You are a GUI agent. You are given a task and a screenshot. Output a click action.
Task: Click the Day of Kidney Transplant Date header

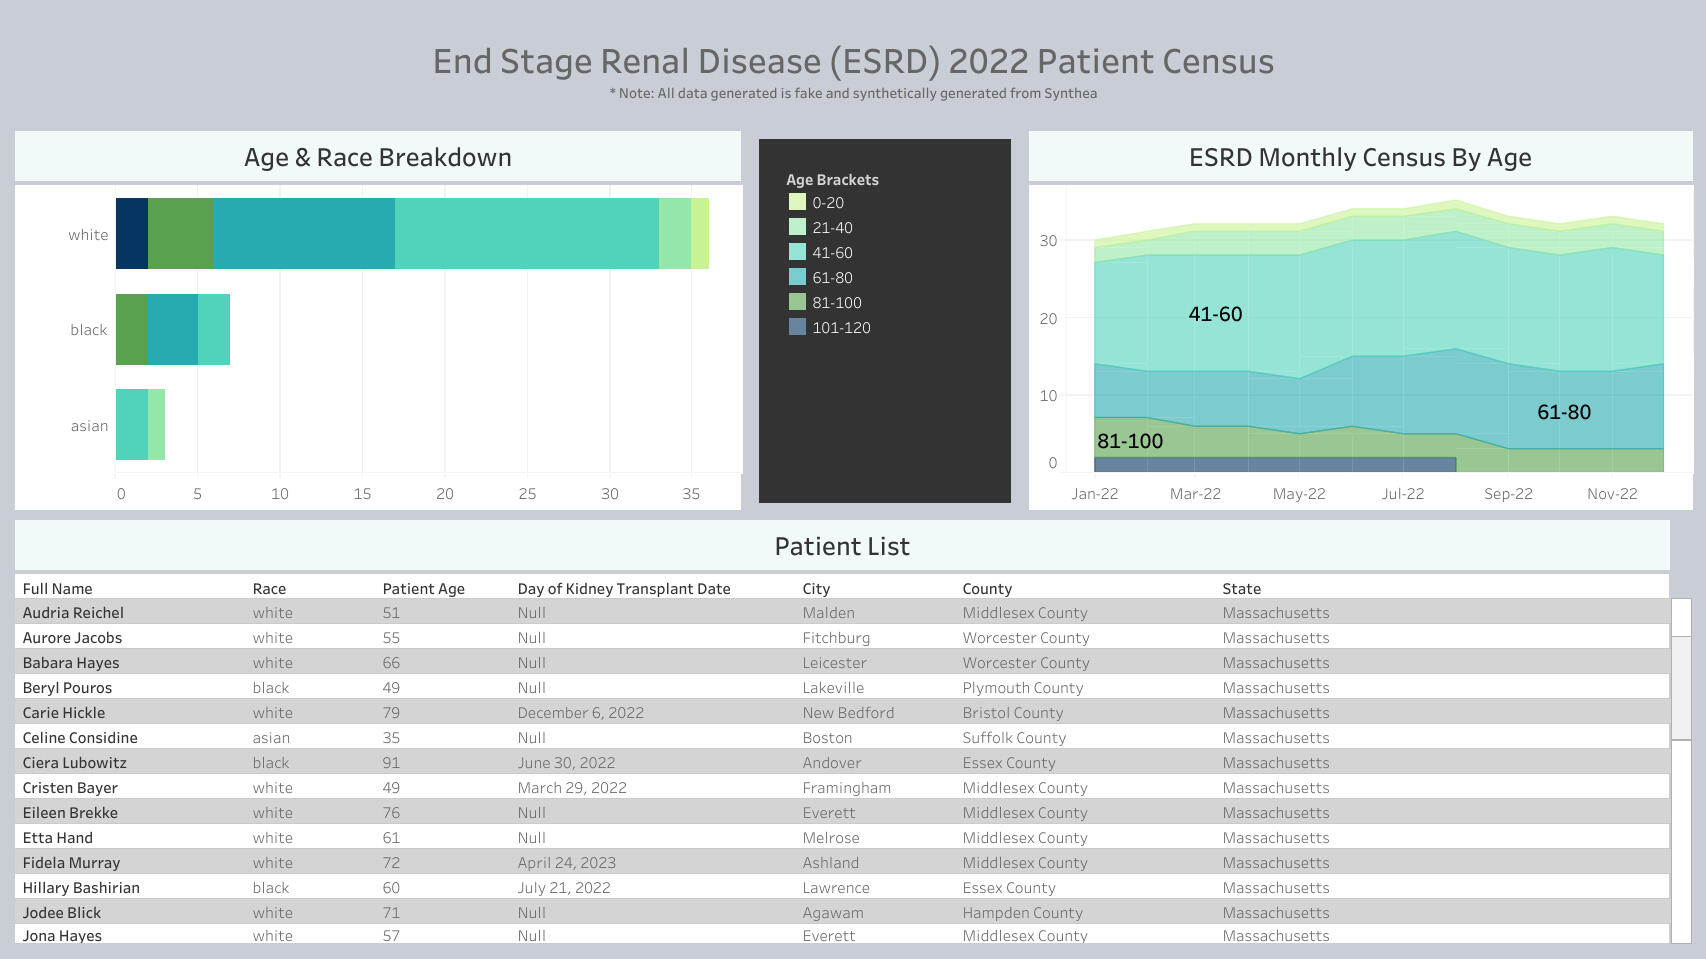[x=623, y=589]
